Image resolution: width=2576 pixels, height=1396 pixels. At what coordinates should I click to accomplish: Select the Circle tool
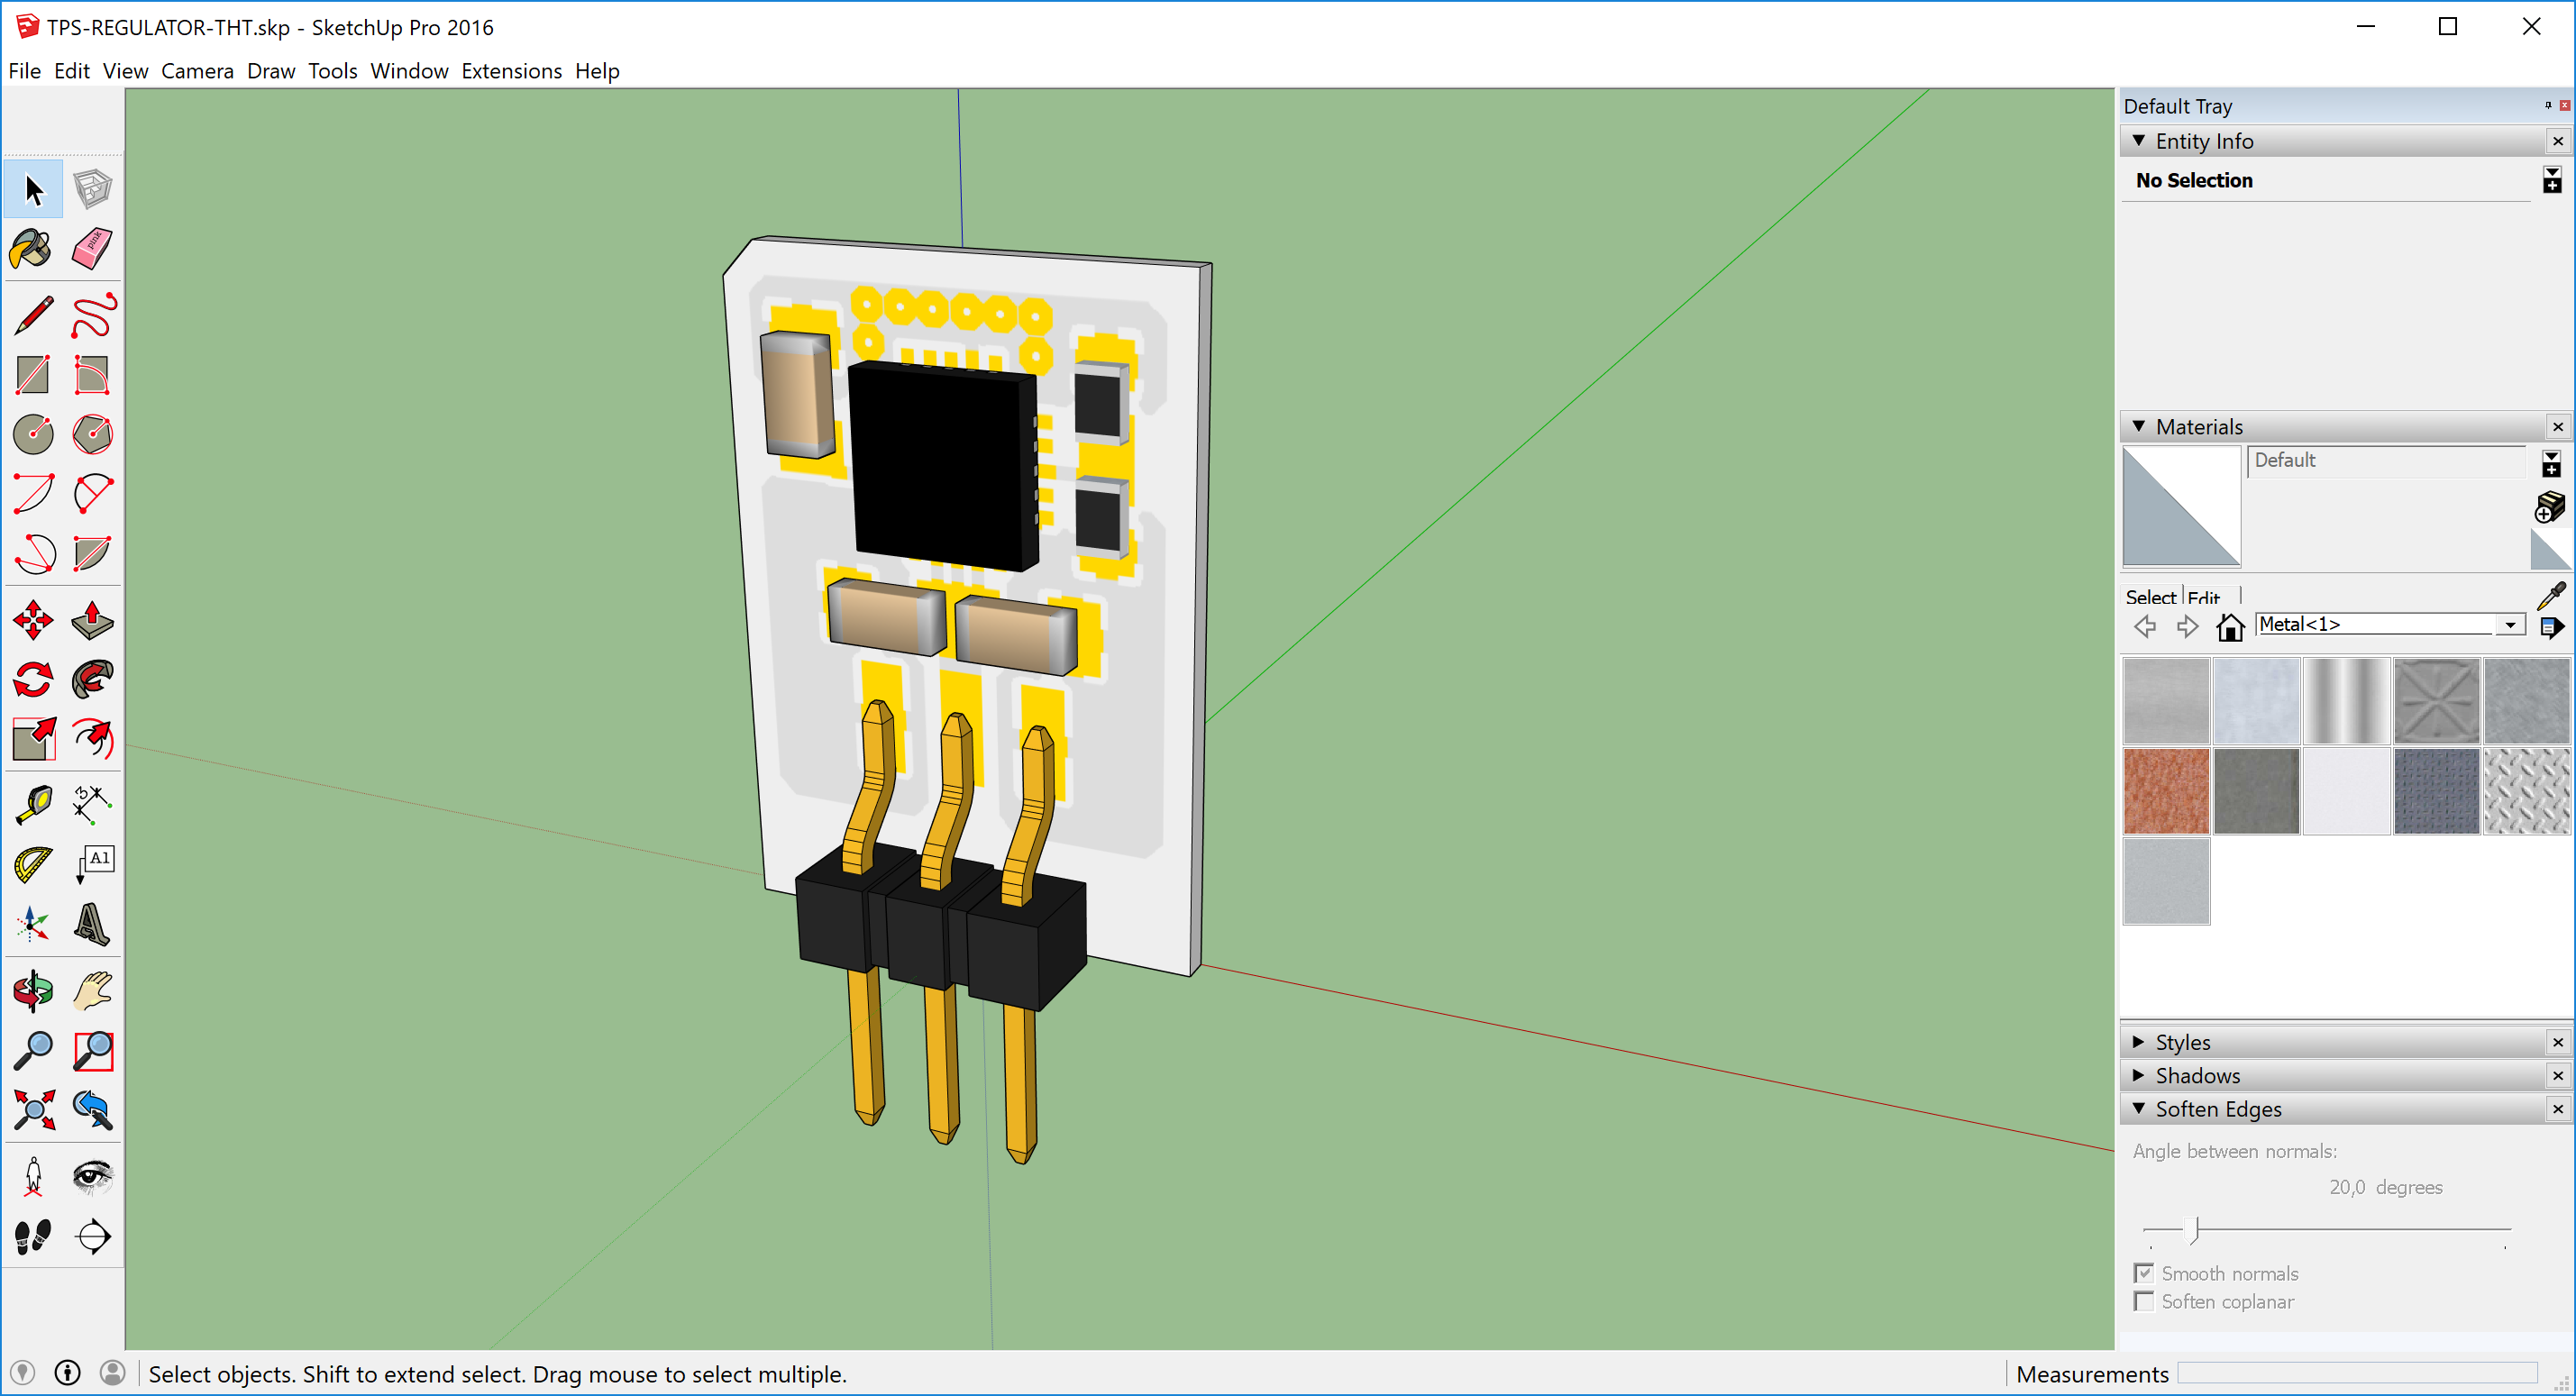coord(33,434)
